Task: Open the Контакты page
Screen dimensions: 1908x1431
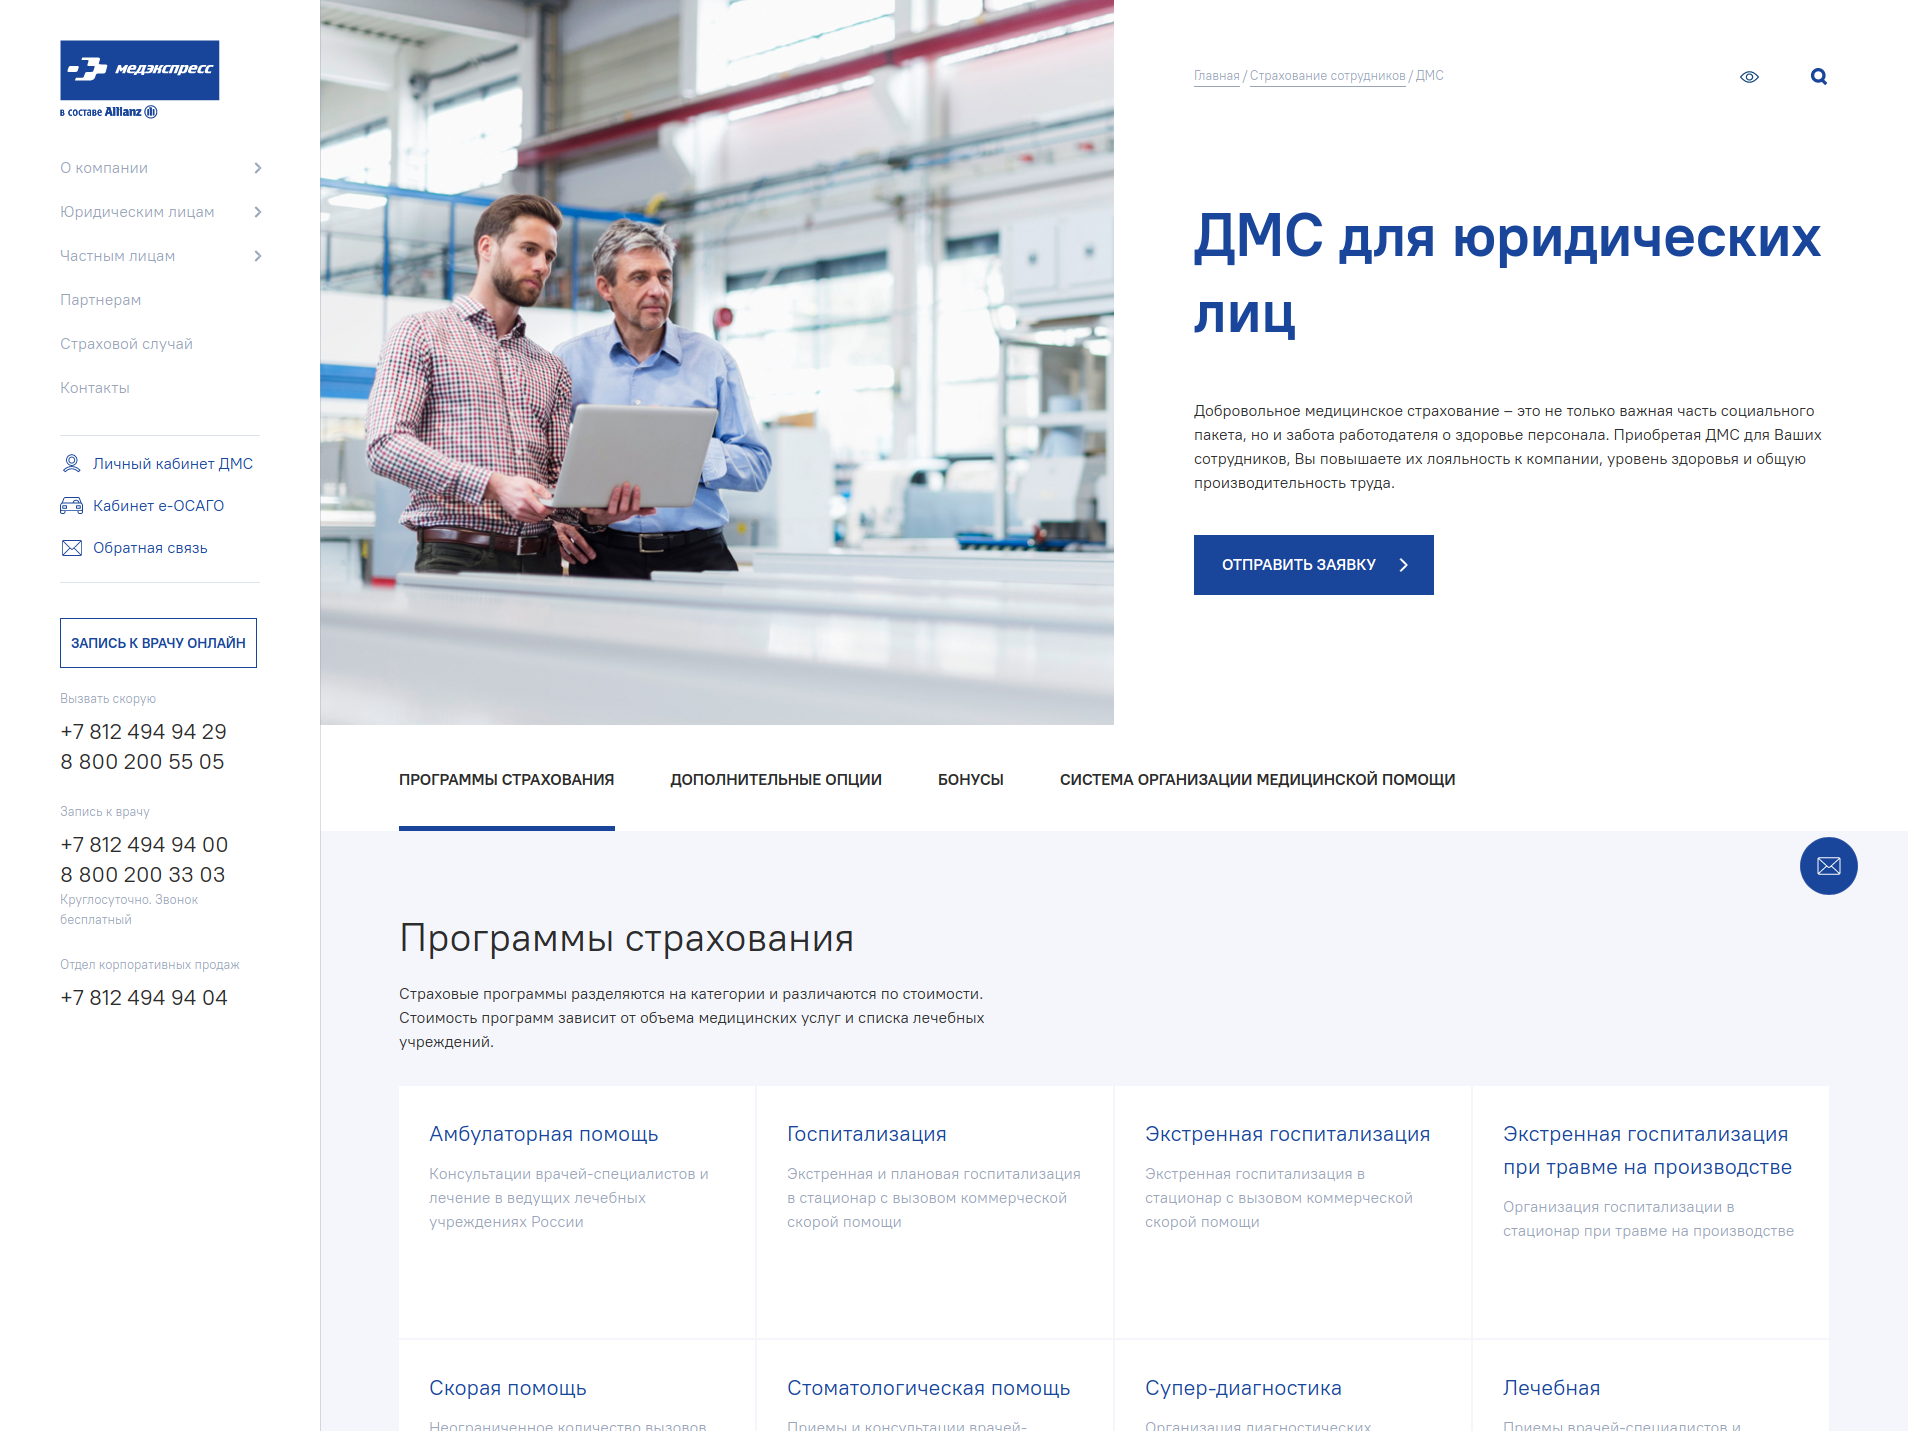Action: 95,388
